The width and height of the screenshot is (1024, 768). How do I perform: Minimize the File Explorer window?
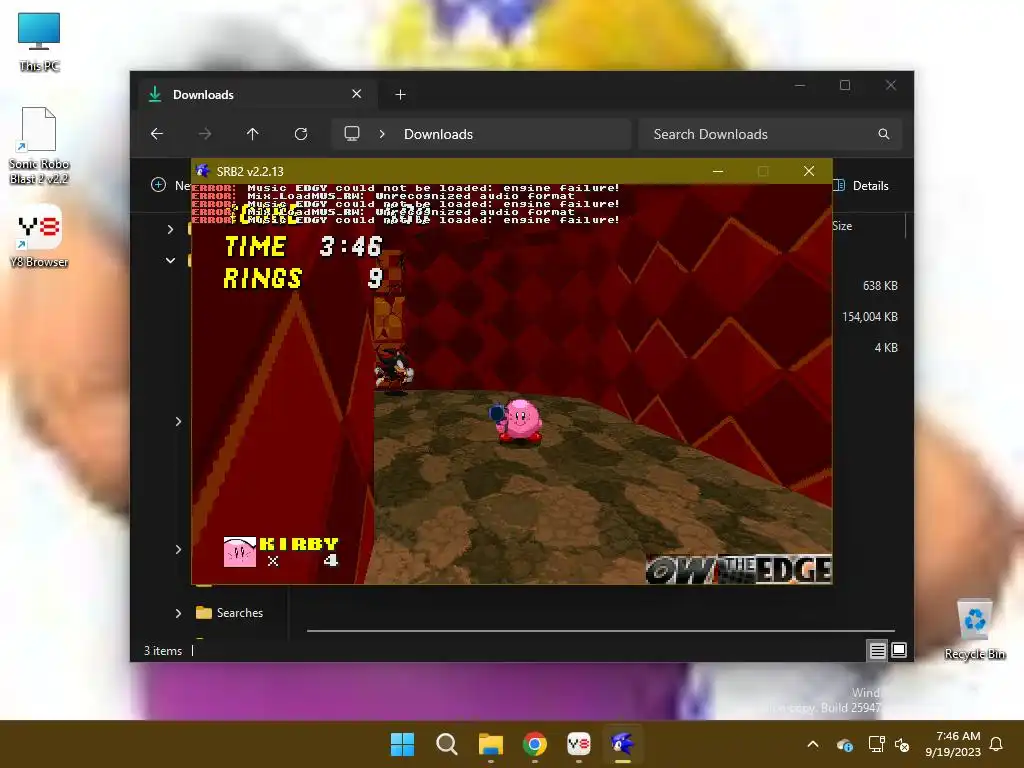[x=800, y=86]
